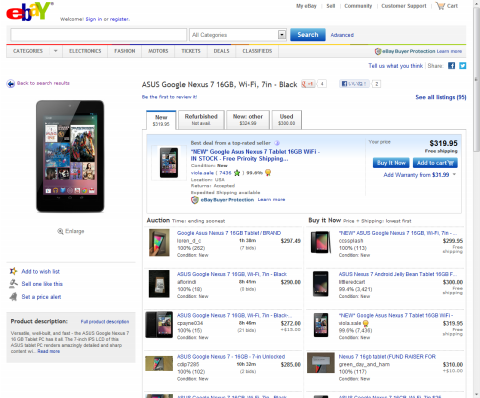This screenshot has width=480, height=398.
Task: Click the Enlarge magnifier icon
Action: 60,231
